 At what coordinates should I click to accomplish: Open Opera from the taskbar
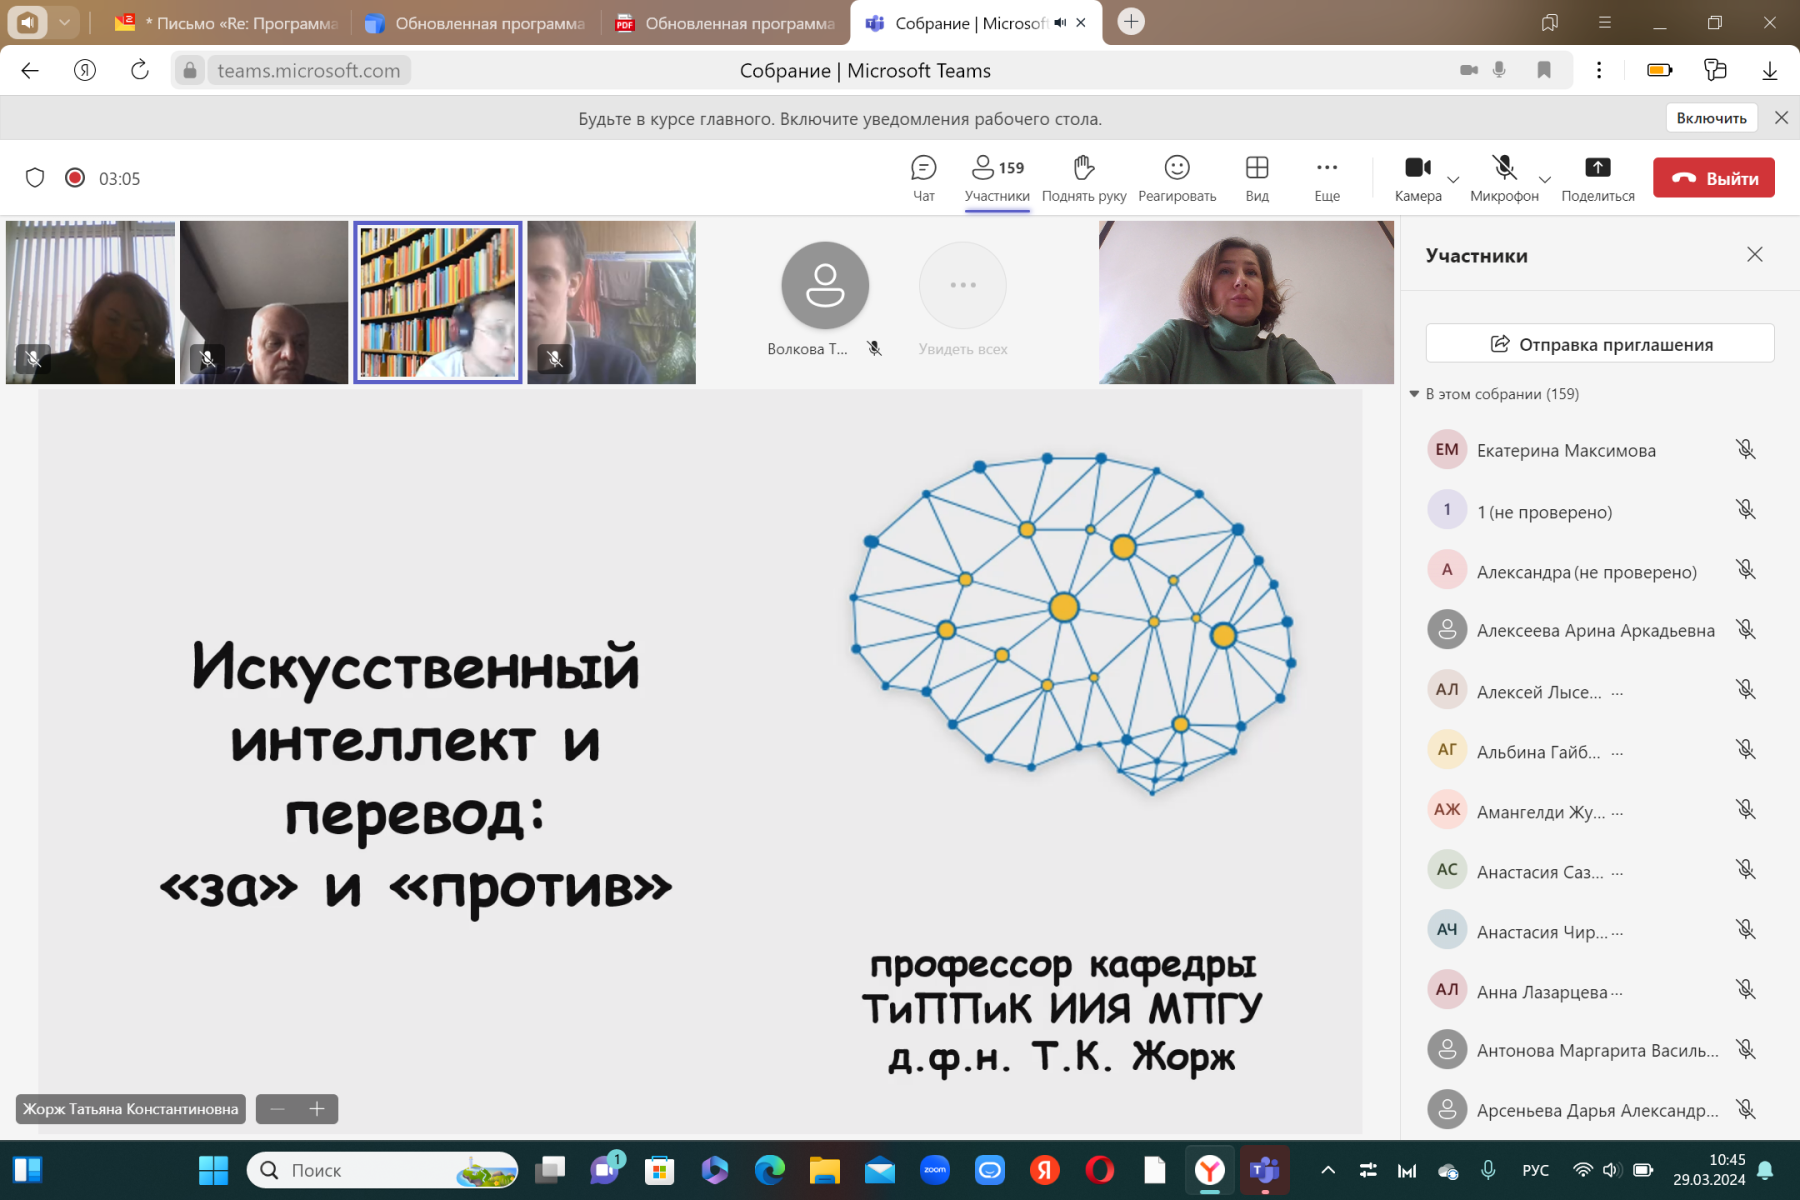(x=1100, y=1170)
